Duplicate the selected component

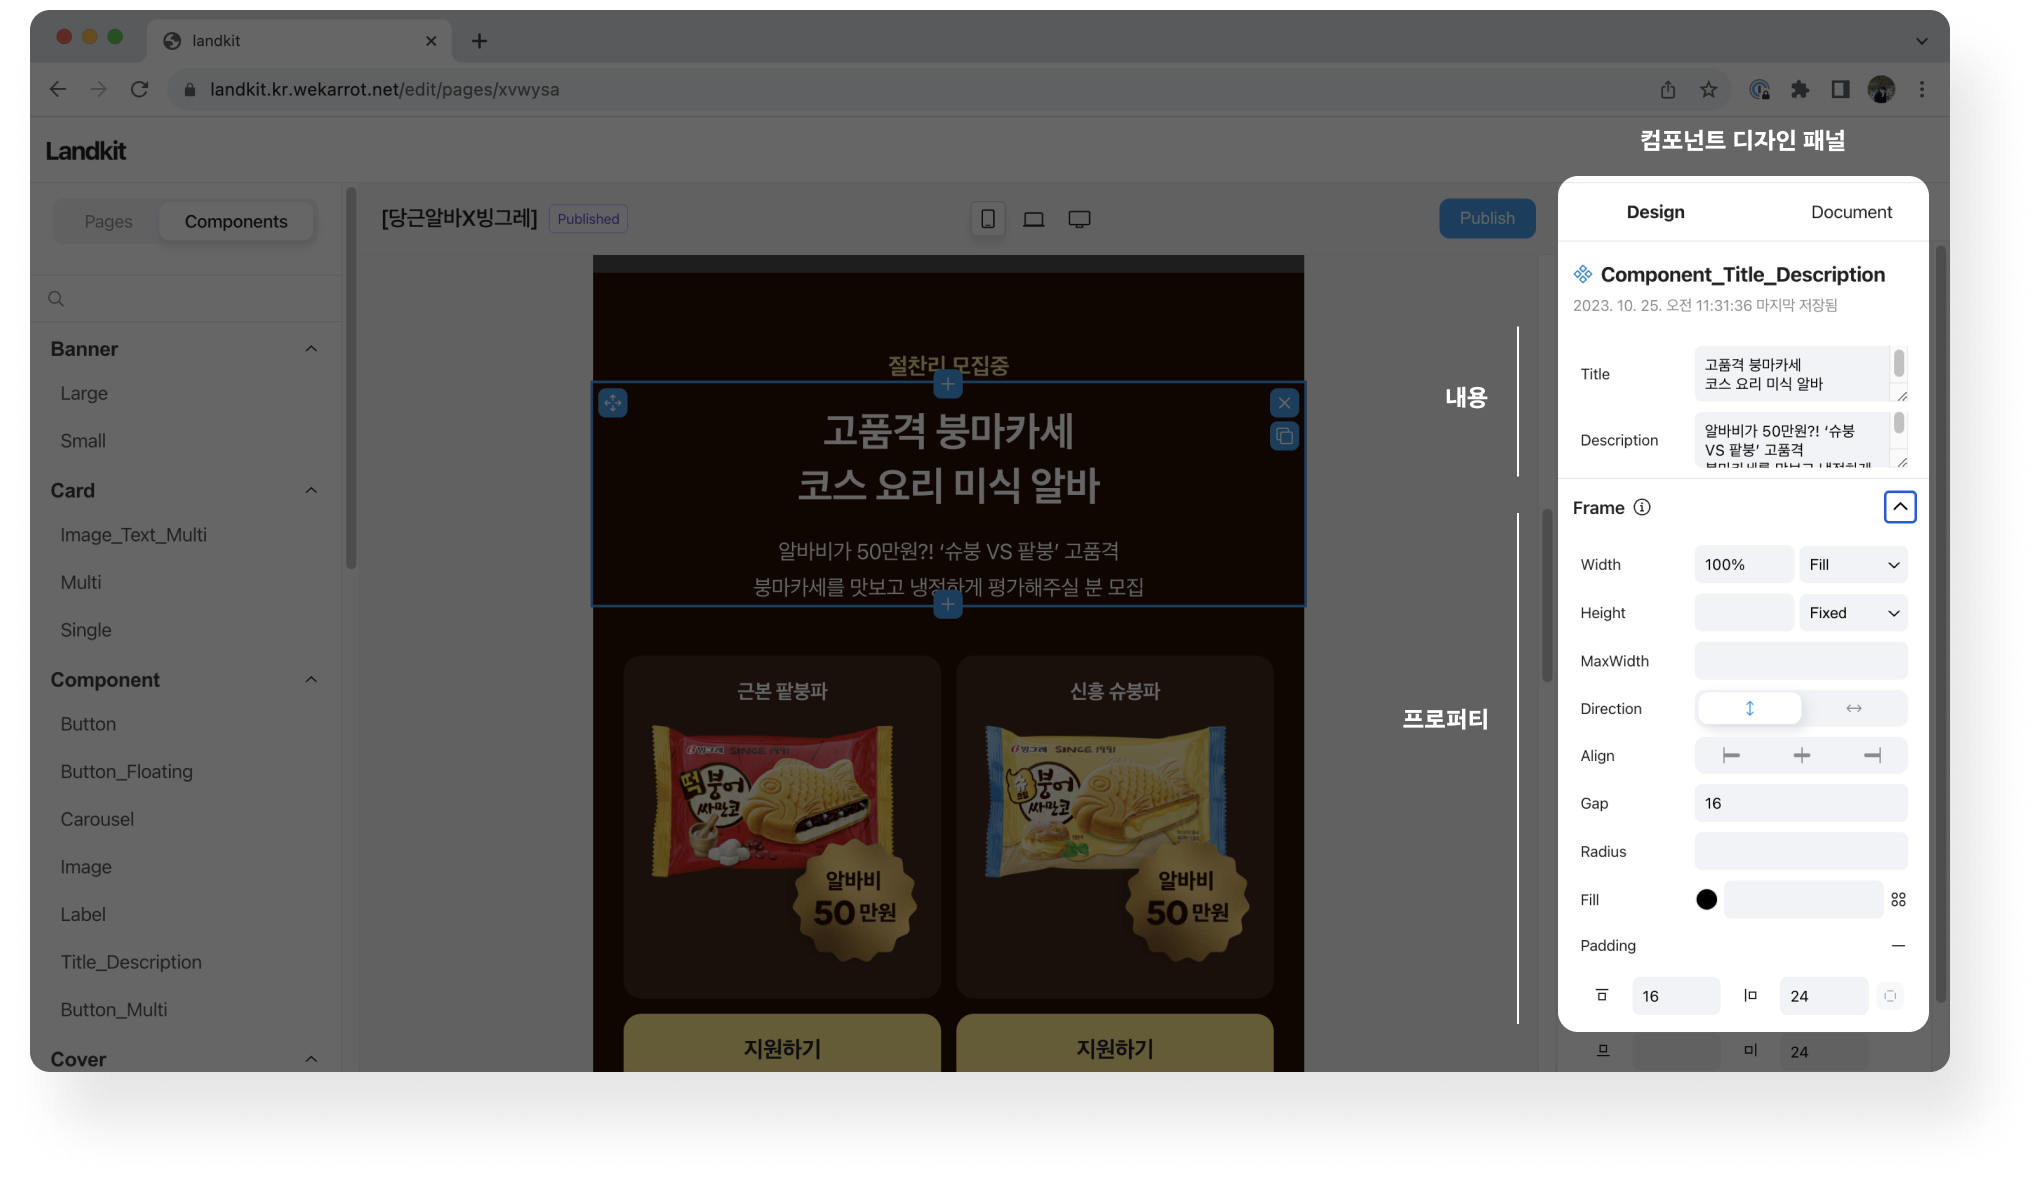pyautogui.click(x=1284, y=436)
